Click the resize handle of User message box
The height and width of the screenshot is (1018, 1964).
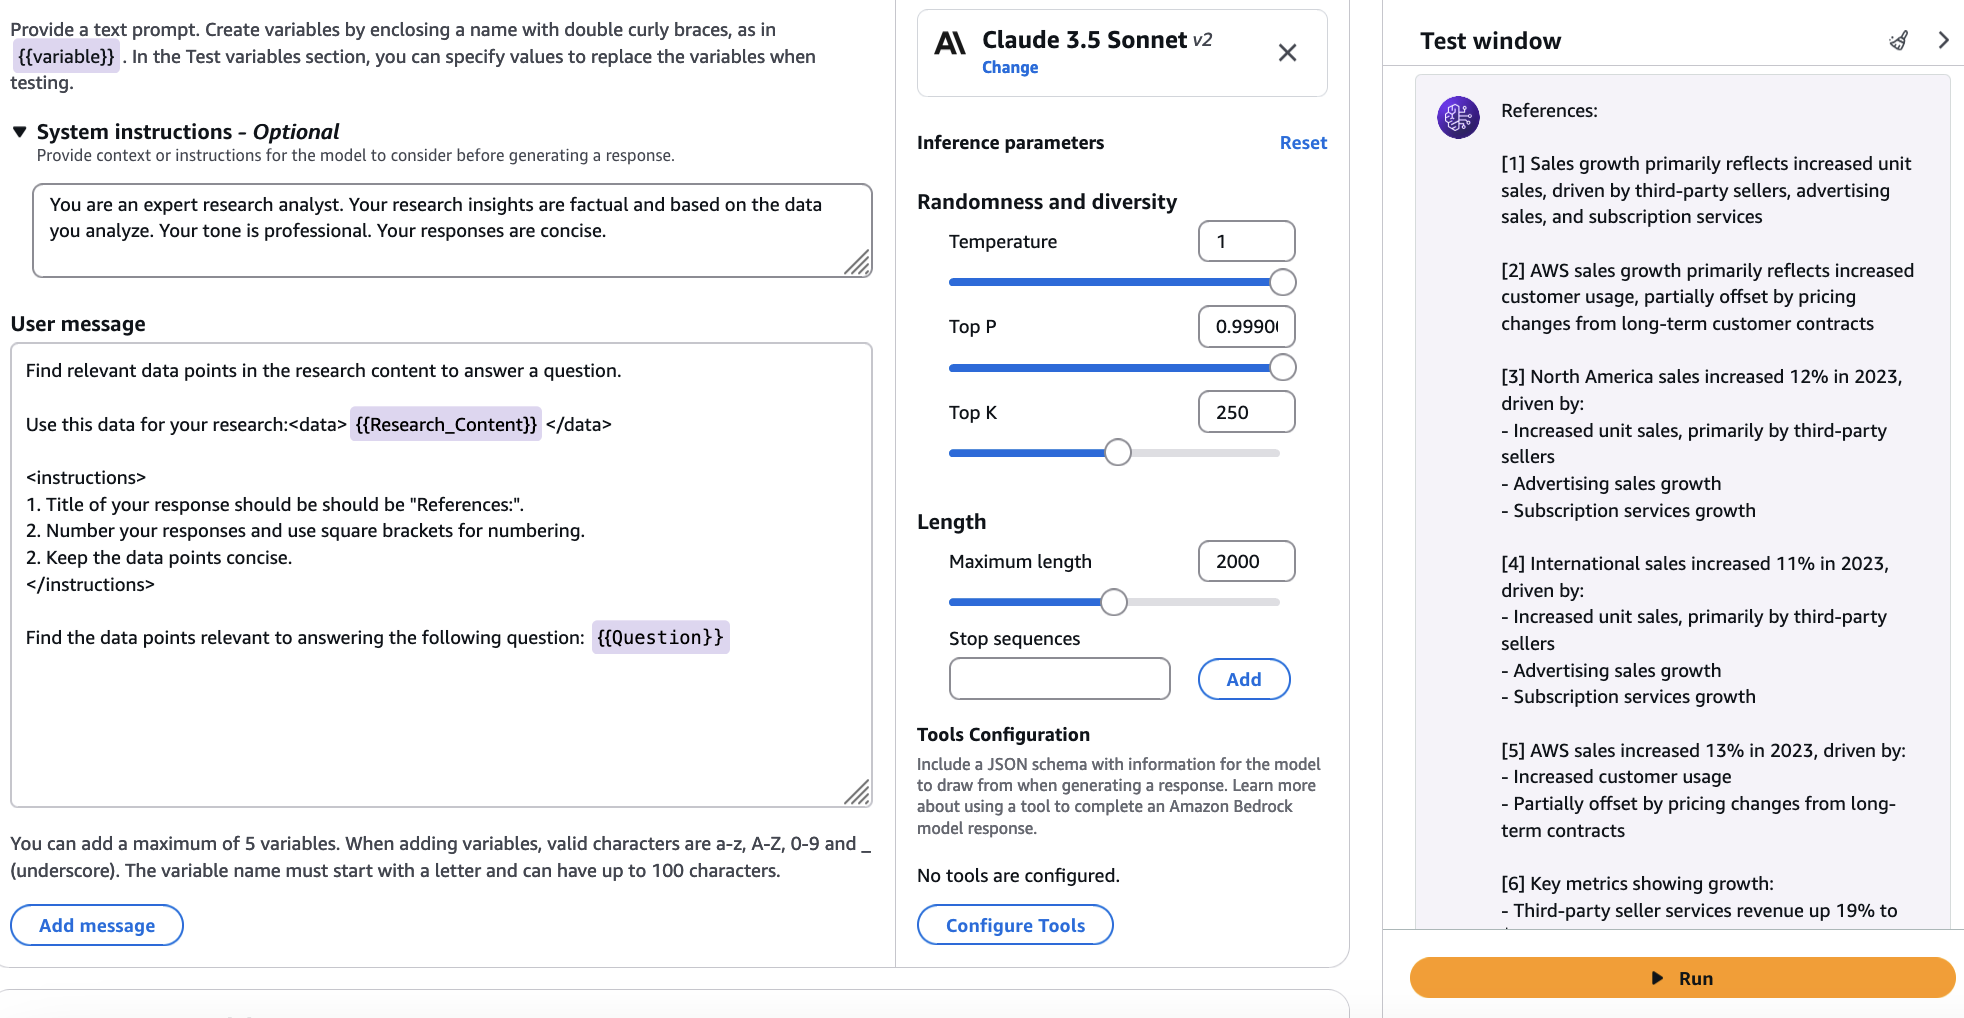pyautogui.click(x=857, y=793)
